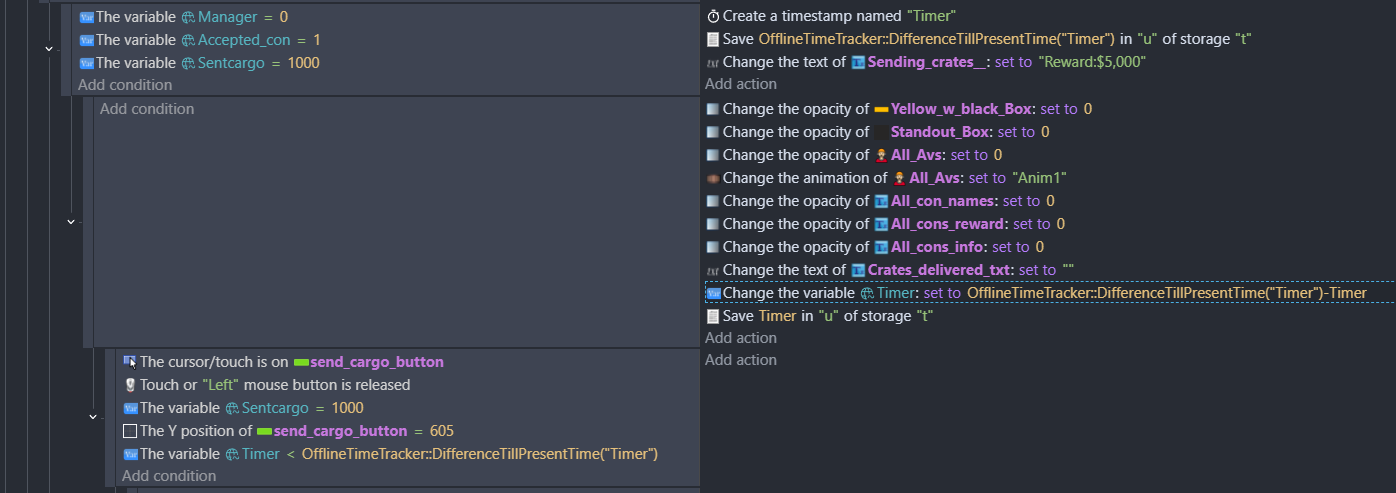Collapse the send_cargo_button sub-event
This screenshot has width=1396, height=493.
[93, 417]
